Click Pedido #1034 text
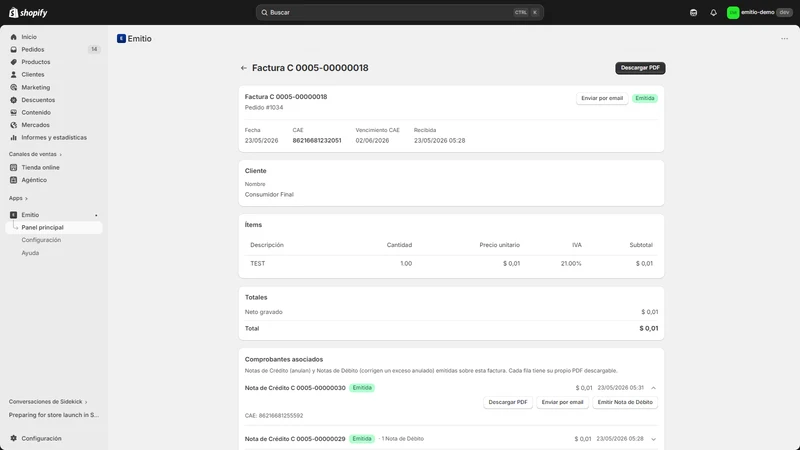This screenshot has width=800, height=450. click(264, 108)
